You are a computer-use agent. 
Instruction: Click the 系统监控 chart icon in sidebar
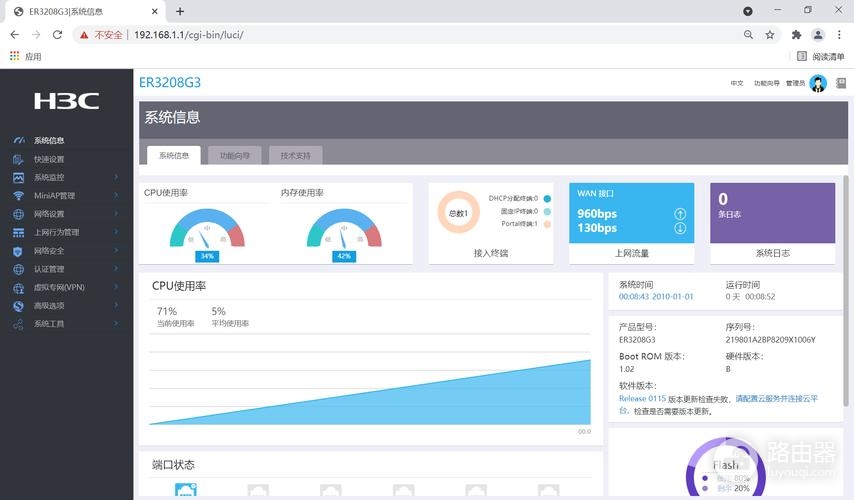coord(18,177)
